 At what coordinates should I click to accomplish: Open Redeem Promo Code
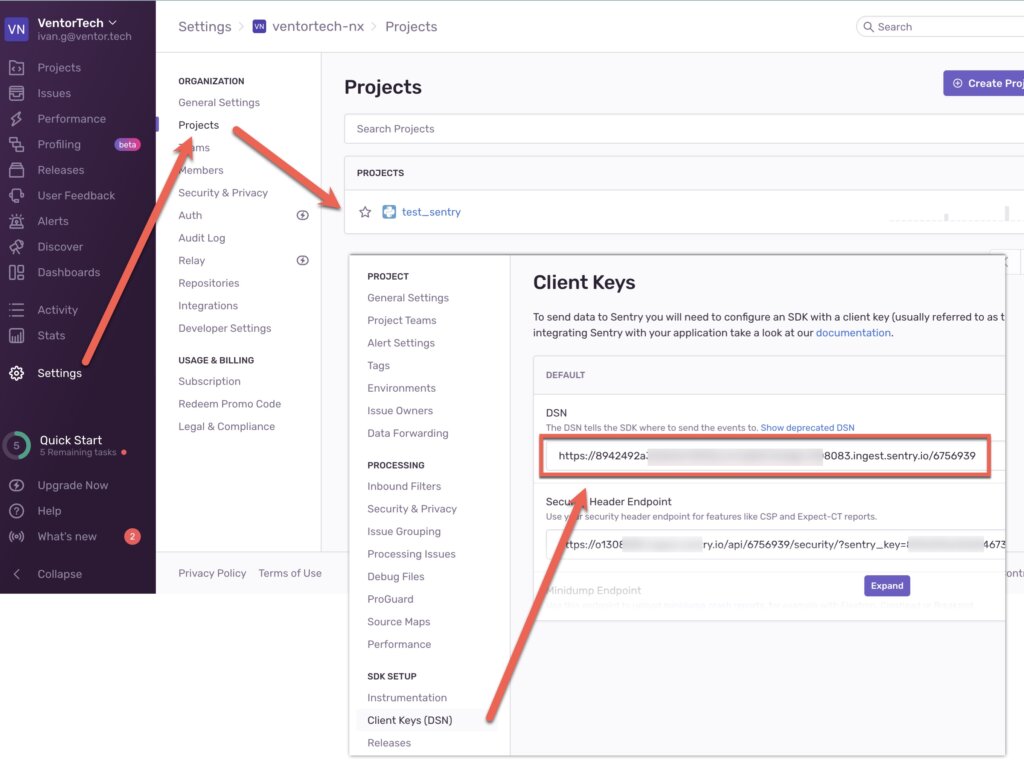click(229, 404)
